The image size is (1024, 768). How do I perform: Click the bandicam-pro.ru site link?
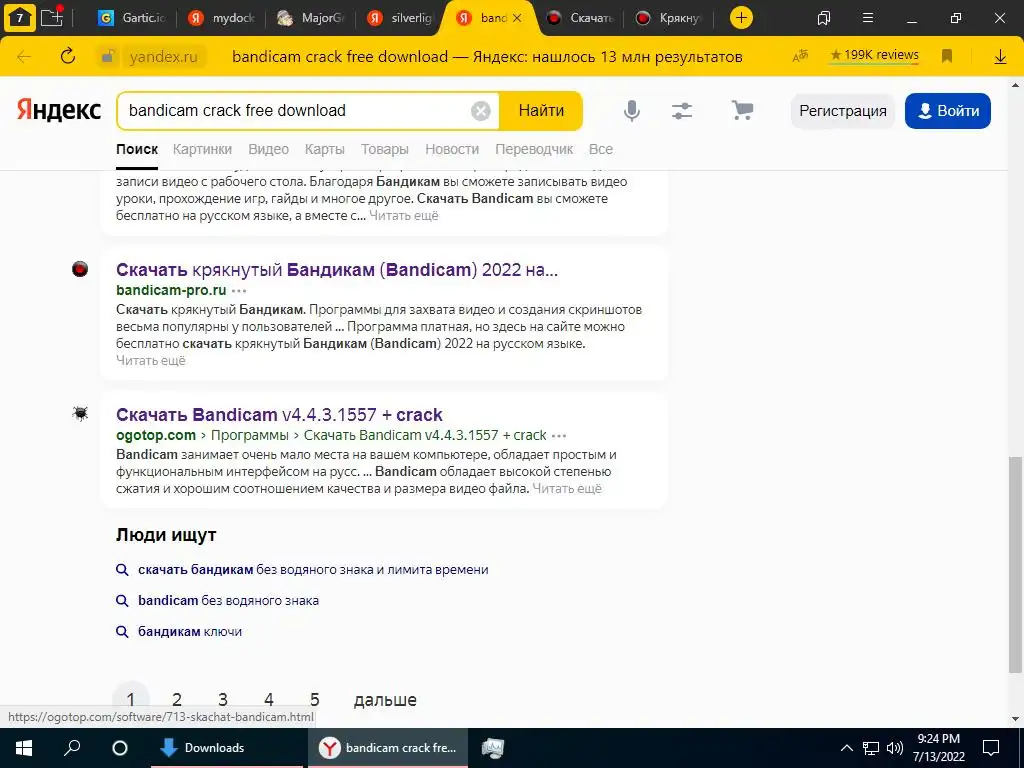pyautogui.click(x=171, y=290)
